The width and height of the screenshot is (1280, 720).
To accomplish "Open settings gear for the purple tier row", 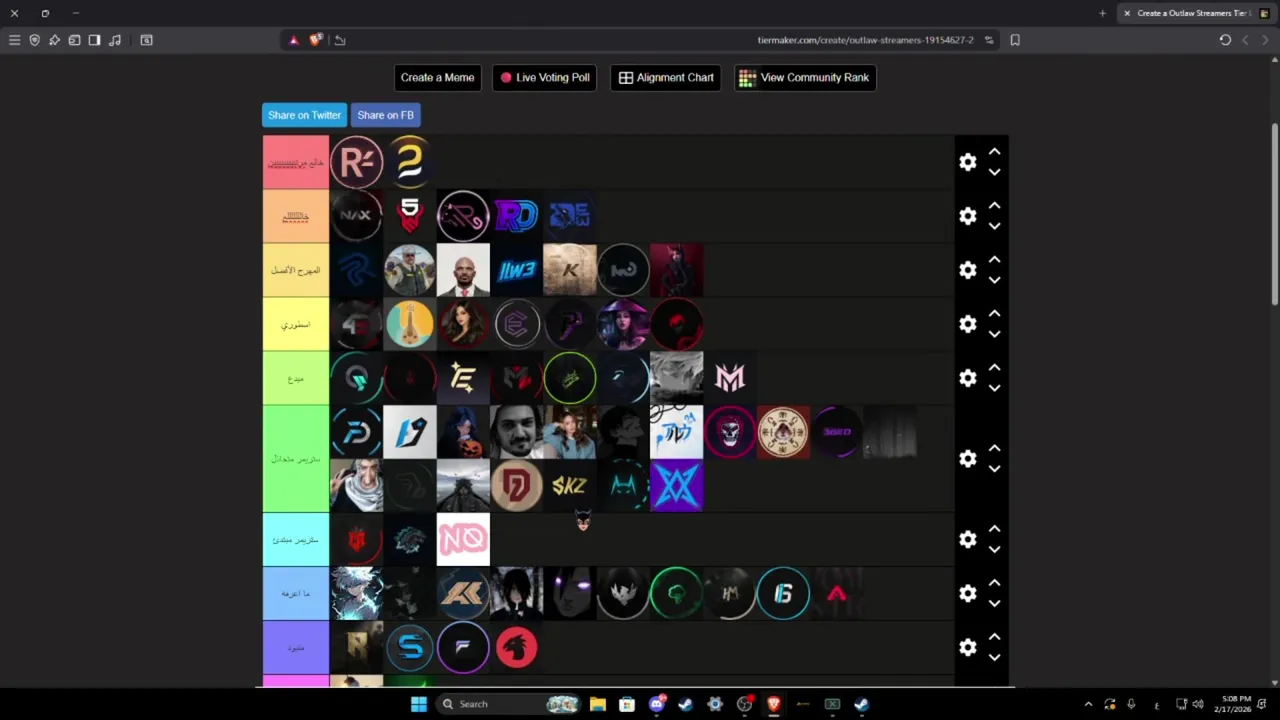I will click(x=967, y=647).
